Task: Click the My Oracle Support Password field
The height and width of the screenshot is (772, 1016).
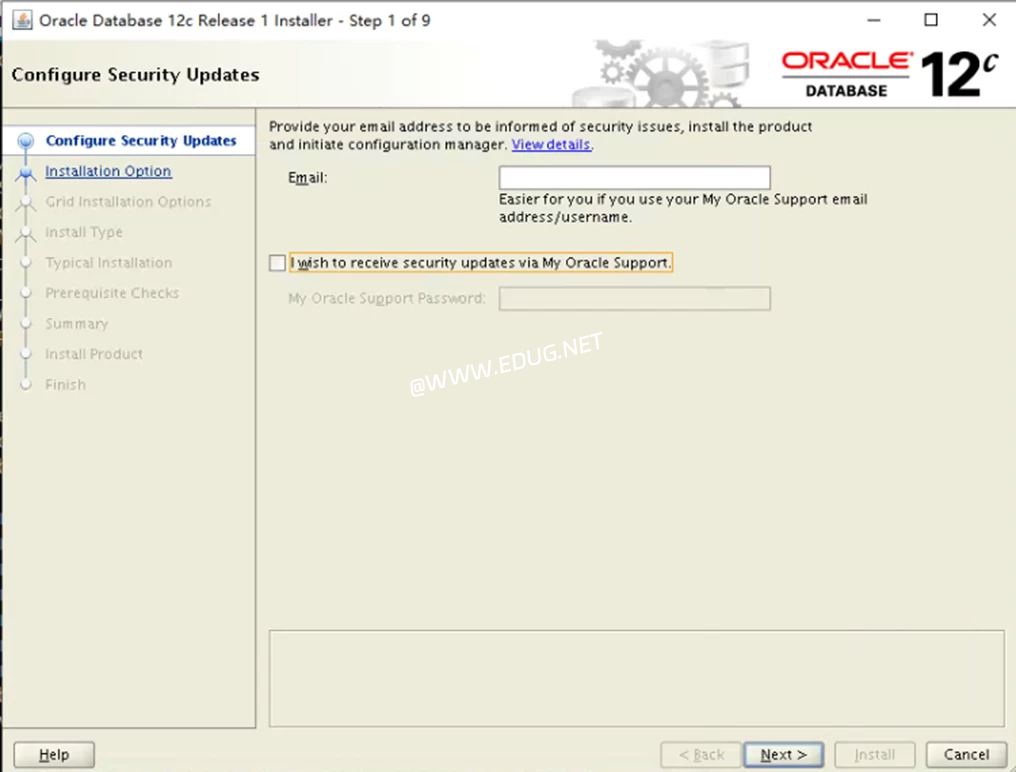Action: point(634,299)
